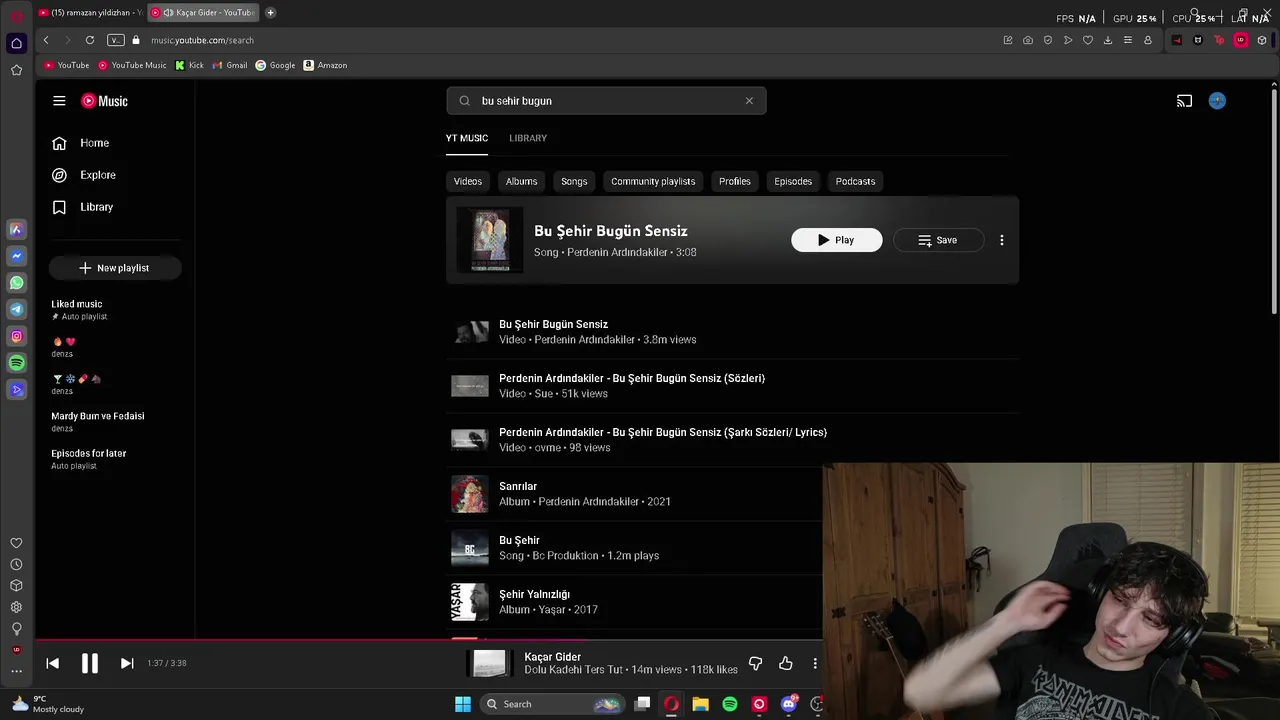Filter results by Podcasts

(855, 181)
